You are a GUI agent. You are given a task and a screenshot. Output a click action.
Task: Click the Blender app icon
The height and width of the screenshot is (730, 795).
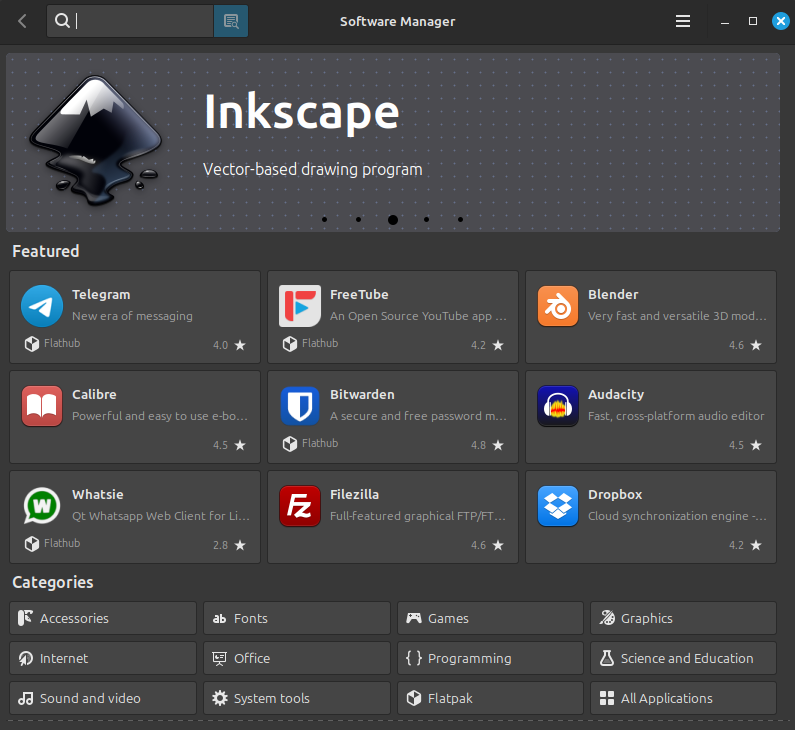[x=558, y=306]
